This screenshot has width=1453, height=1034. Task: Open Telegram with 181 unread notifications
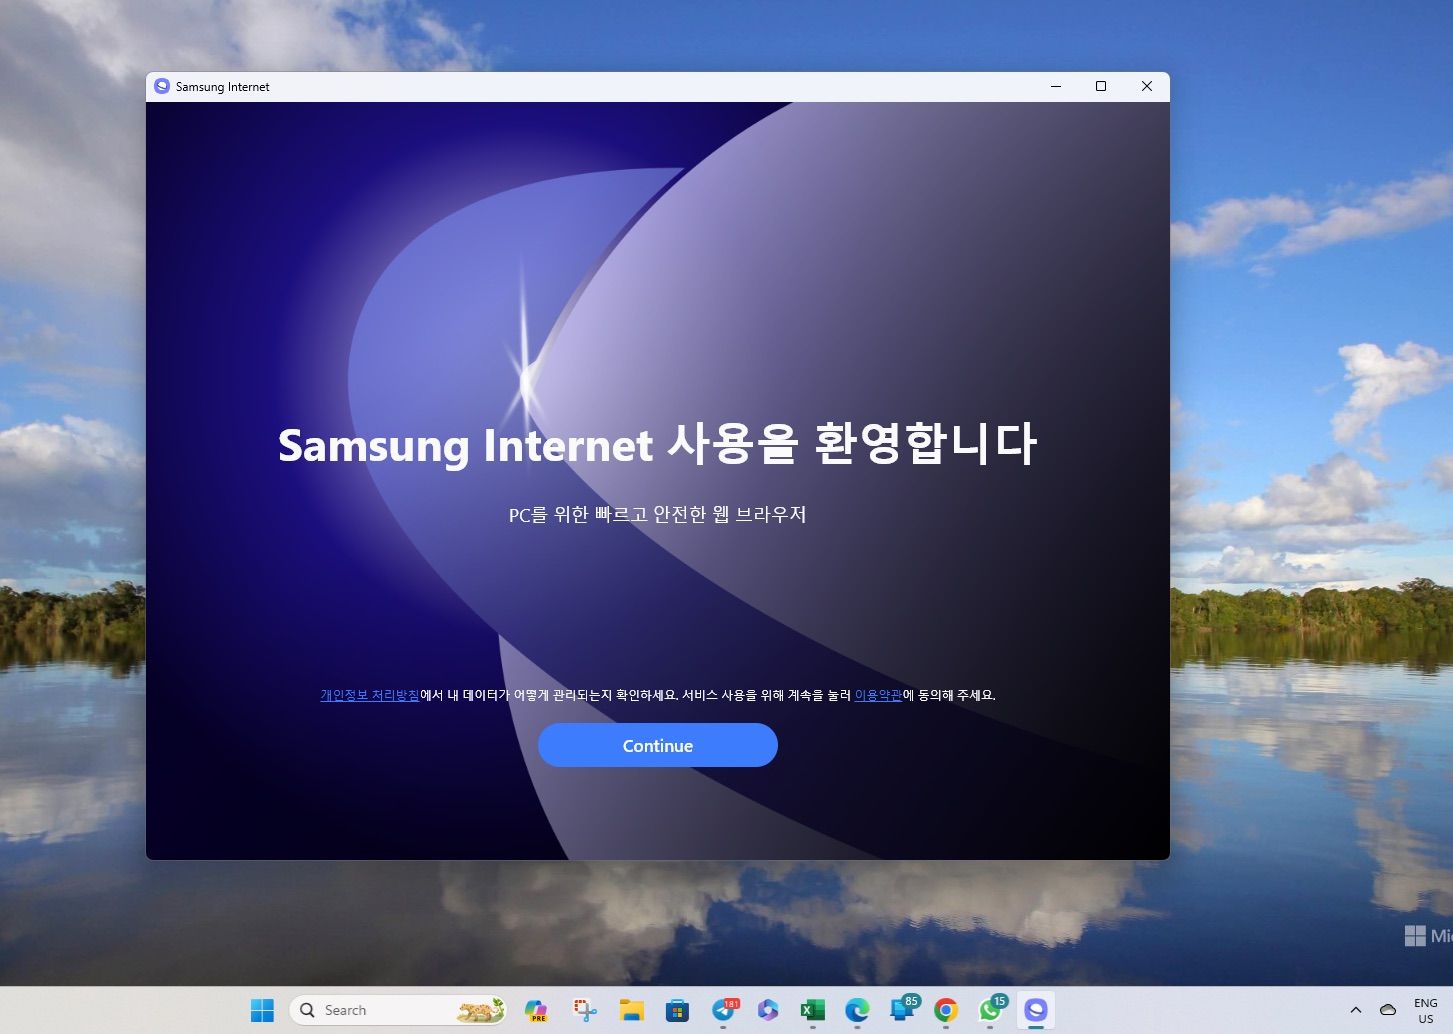(x=722, y=1010)
